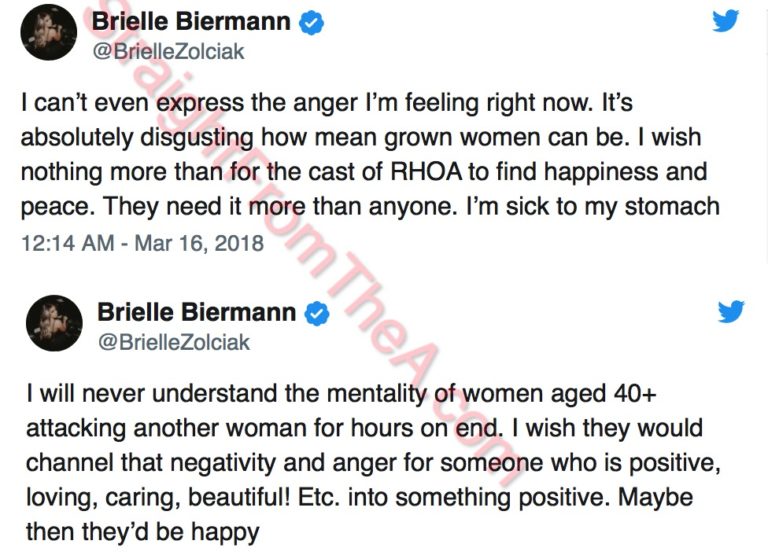Click the Twitter bird icon on the top tweet
Screen dimensions: 768x559
[726, 21]
